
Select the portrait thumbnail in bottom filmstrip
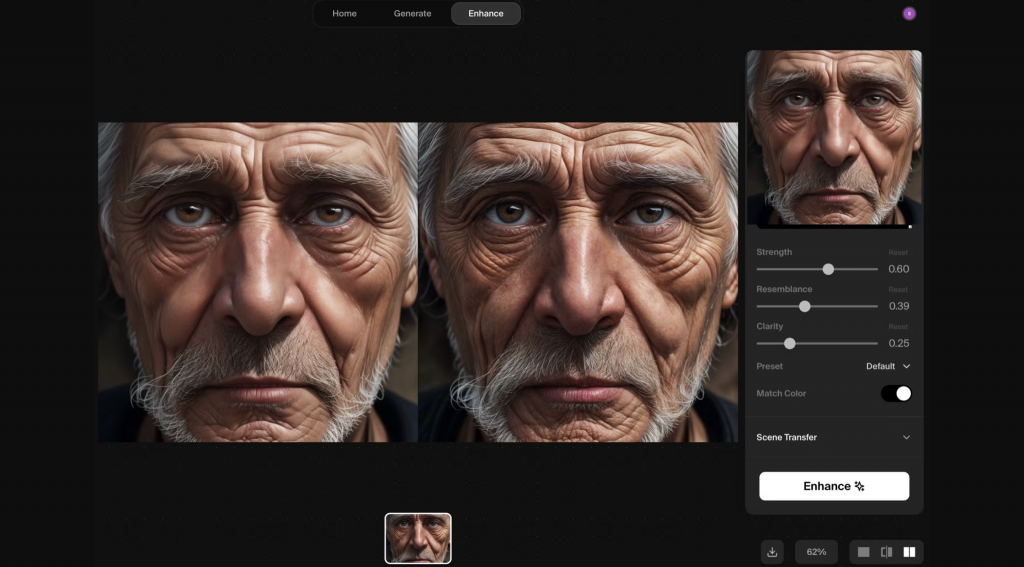(418, 538)
